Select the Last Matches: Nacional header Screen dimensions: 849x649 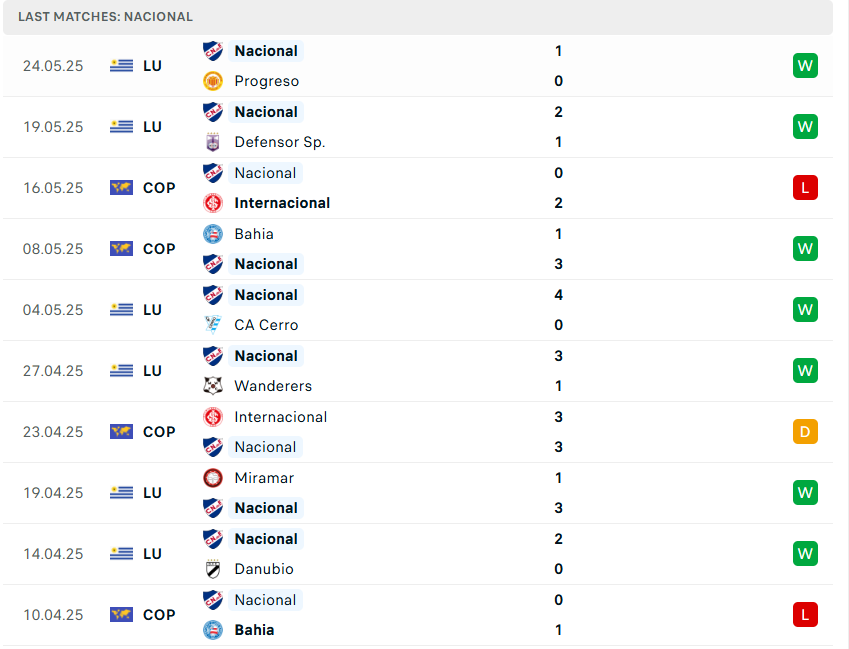click(105, 17)
